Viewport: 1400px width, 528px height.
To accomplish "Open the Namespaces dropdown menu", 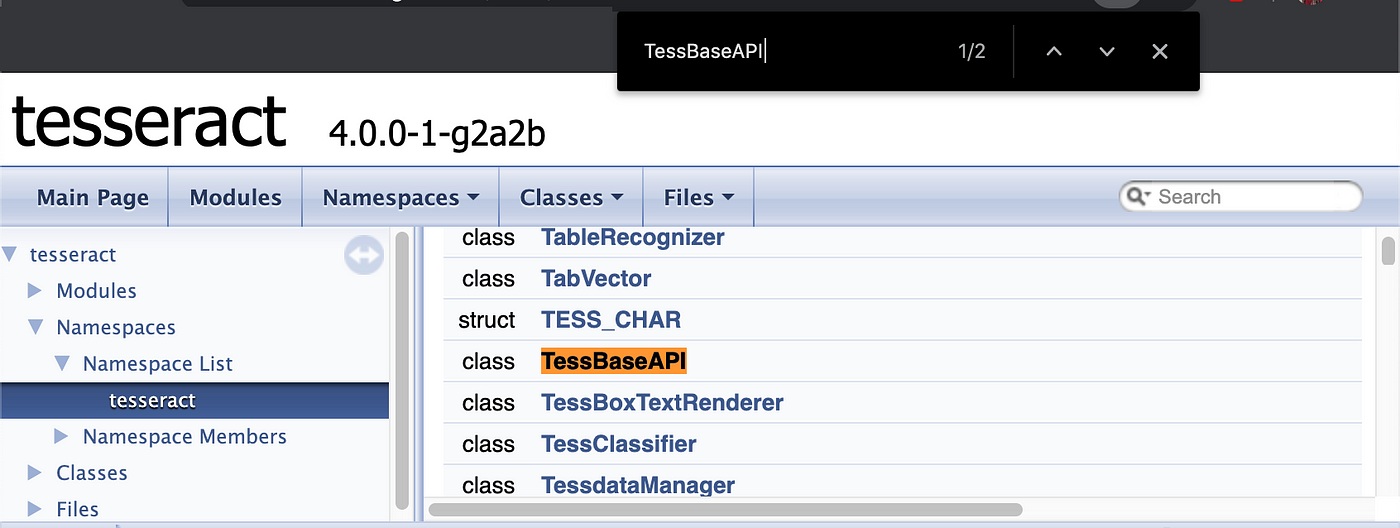I will (x=400, y=198).
